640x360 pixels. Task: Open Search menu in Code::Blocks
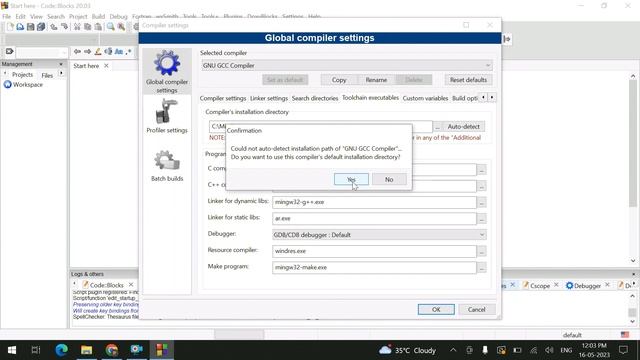click(x=56, y=17)
